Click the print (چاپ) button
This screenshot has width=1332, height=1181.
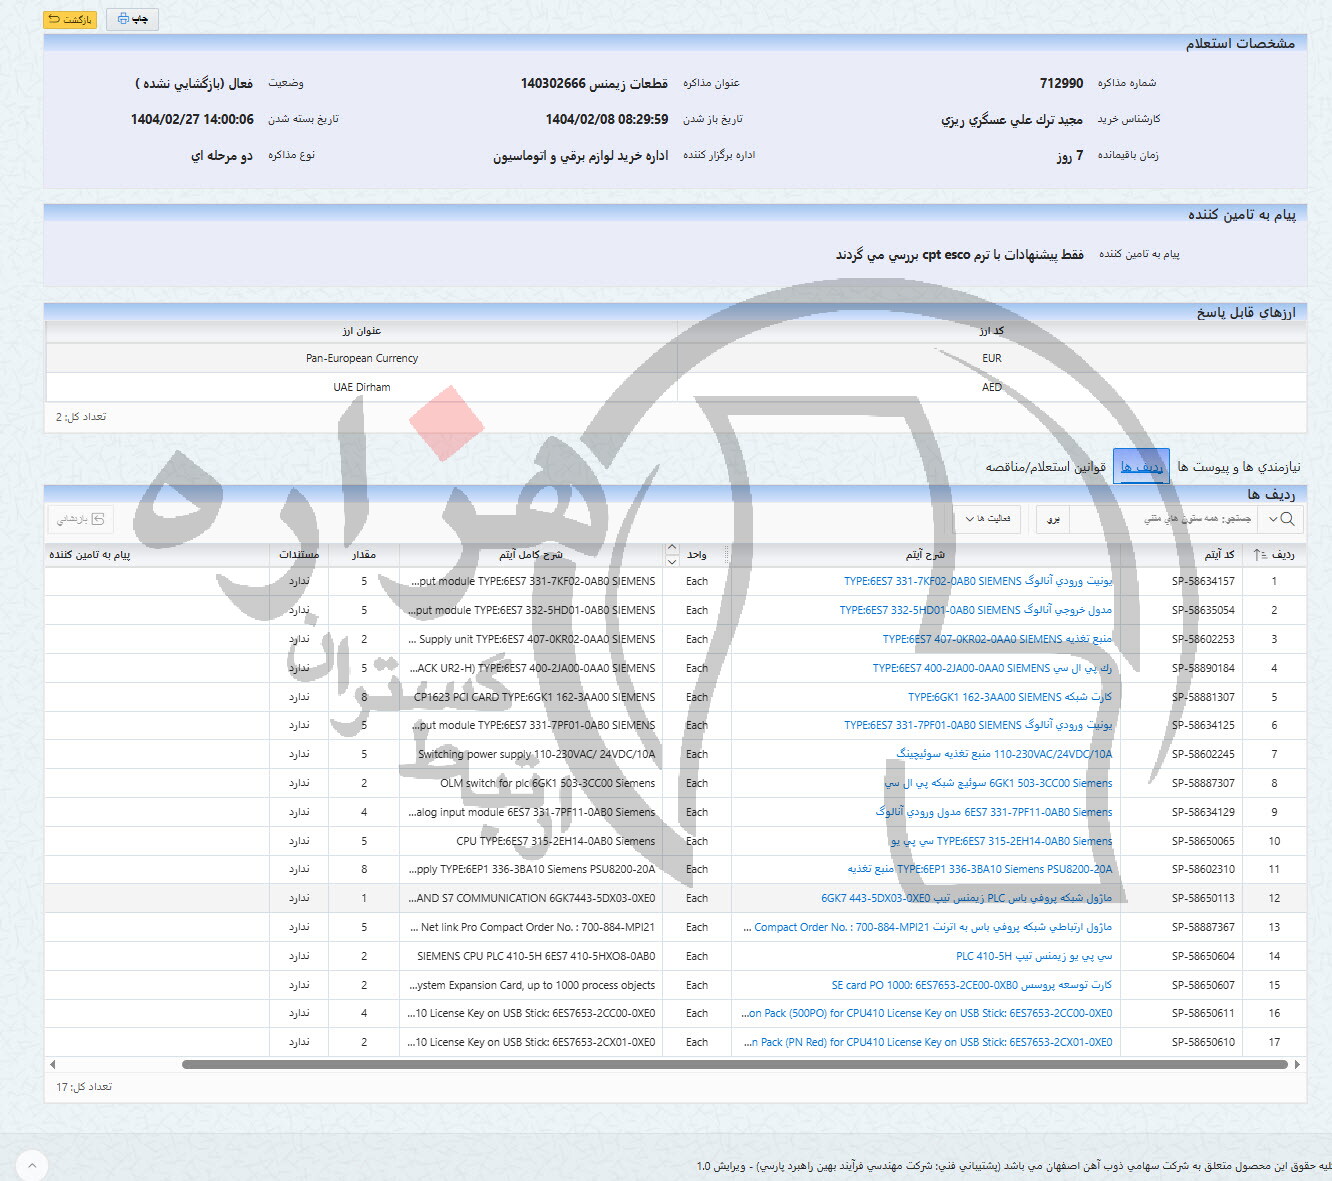[132, 19]
